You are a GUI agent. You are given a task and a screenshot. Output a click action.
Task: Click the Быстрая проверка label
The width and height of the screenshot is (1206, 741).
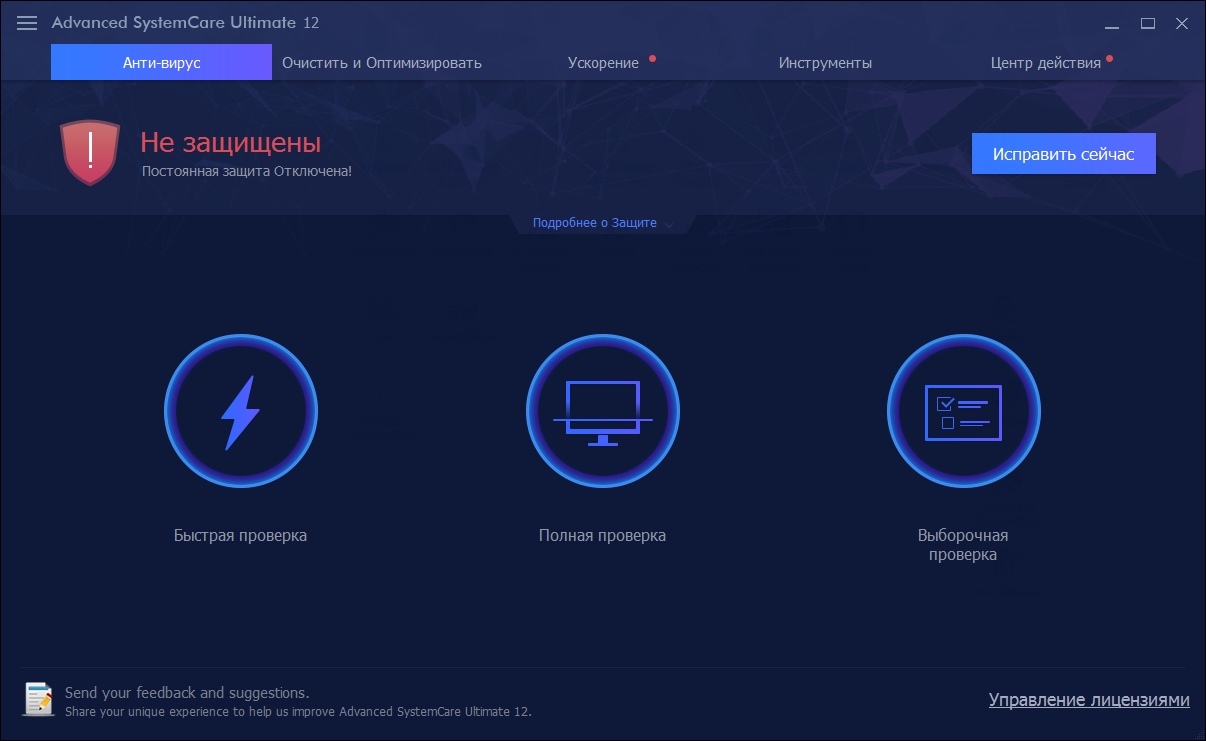(240, 535)
